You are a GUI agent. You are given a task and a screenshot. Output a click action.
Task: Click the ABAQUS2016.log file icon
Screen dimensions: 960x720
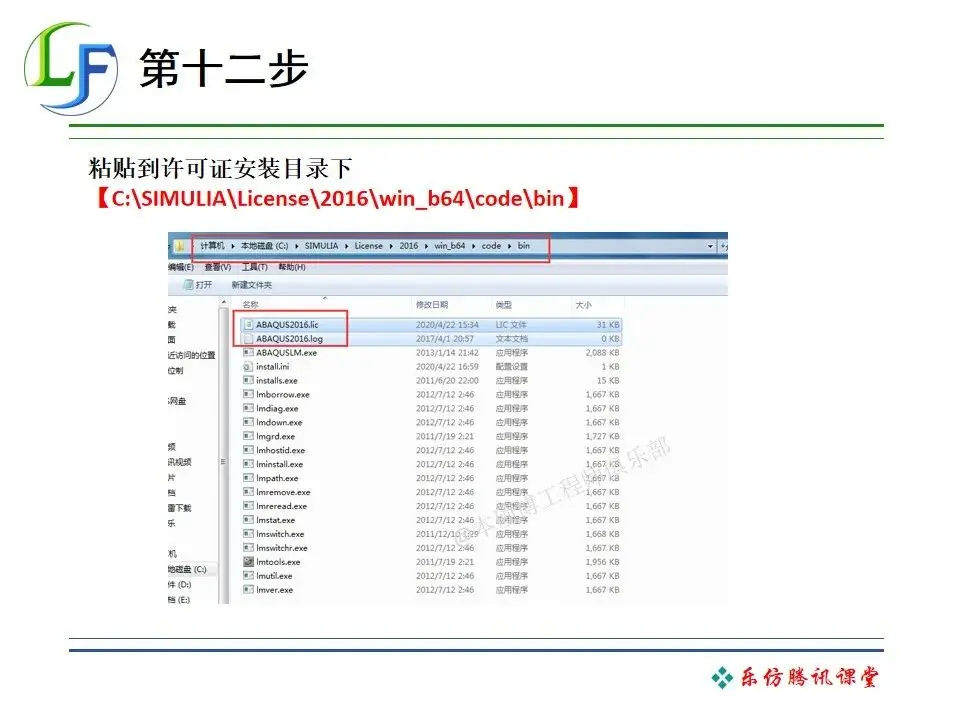[248, 339]
